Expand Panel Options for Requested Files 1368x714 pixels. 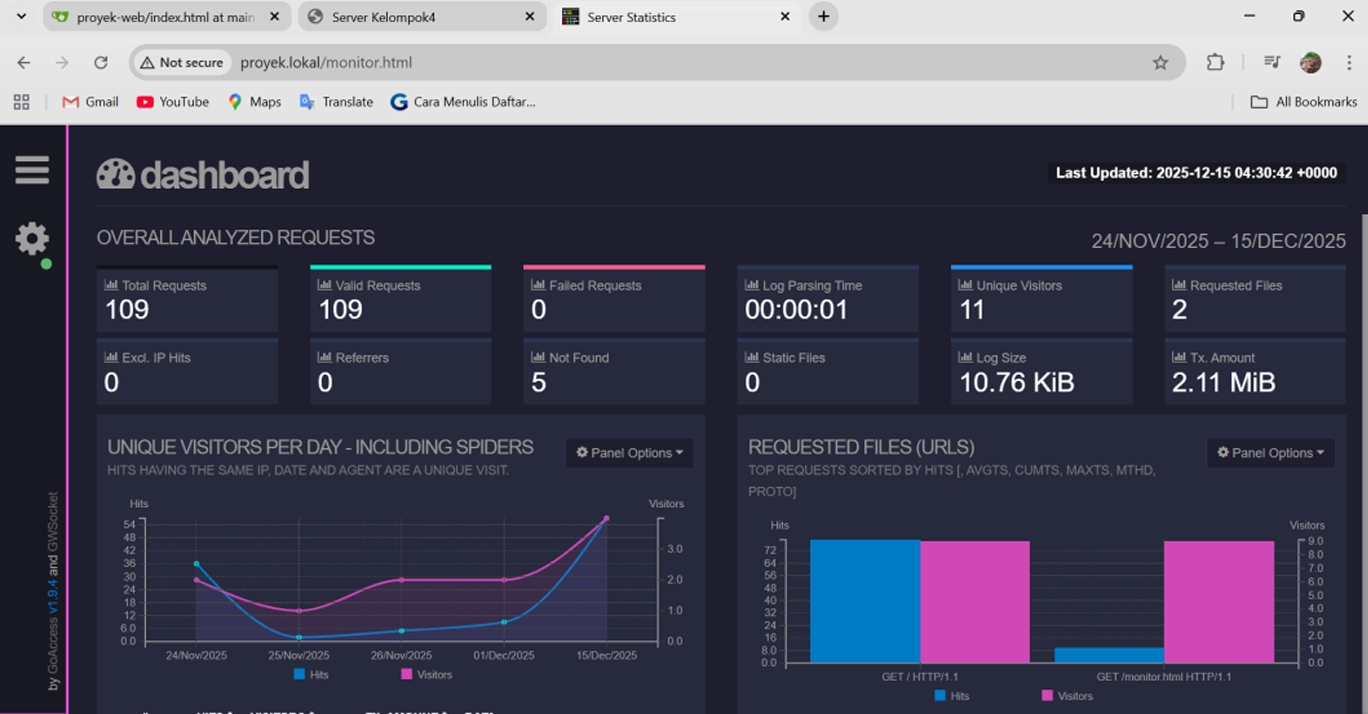click(x=1270, y=453)
